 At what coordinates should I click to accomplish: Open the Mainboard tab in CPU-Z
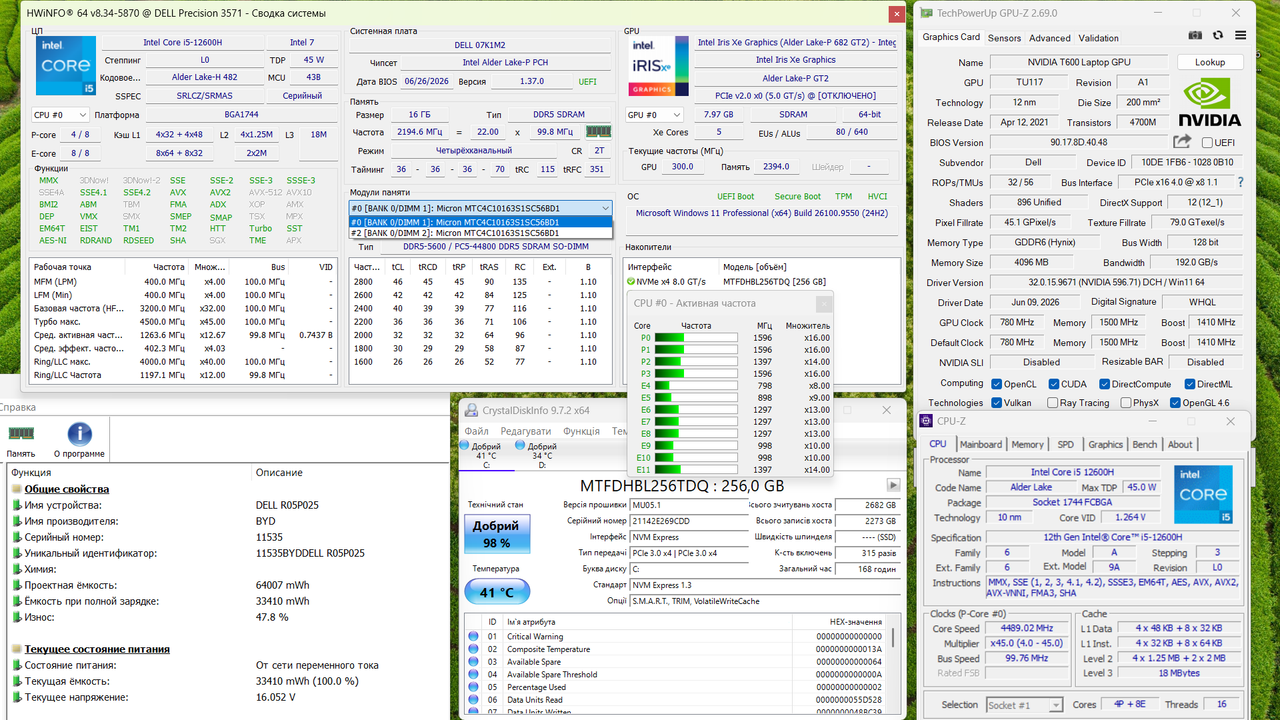coord(980,444)
